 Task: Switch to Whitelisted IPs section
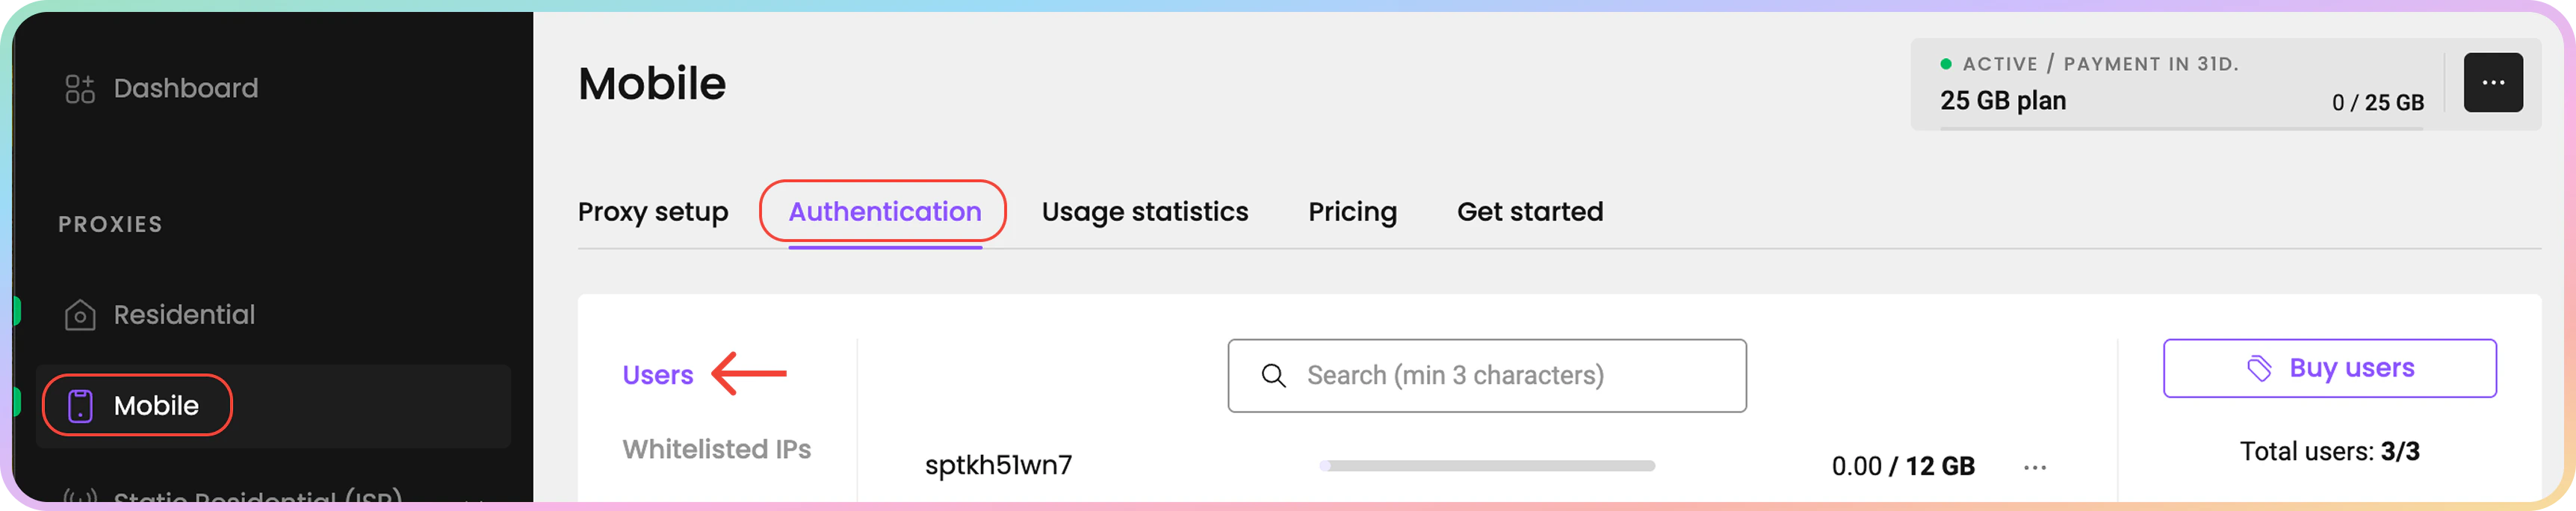point(716,449)
